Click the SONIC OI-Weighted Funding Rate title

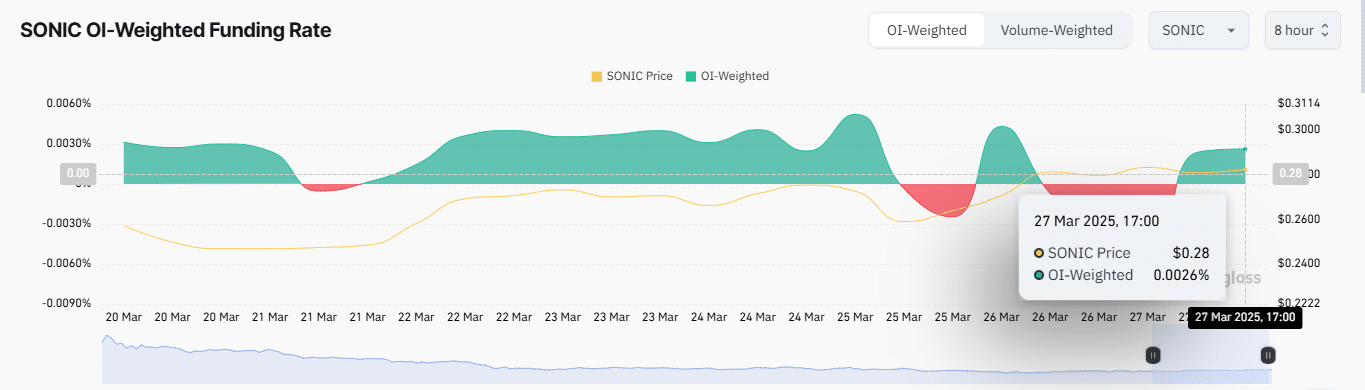176,30
